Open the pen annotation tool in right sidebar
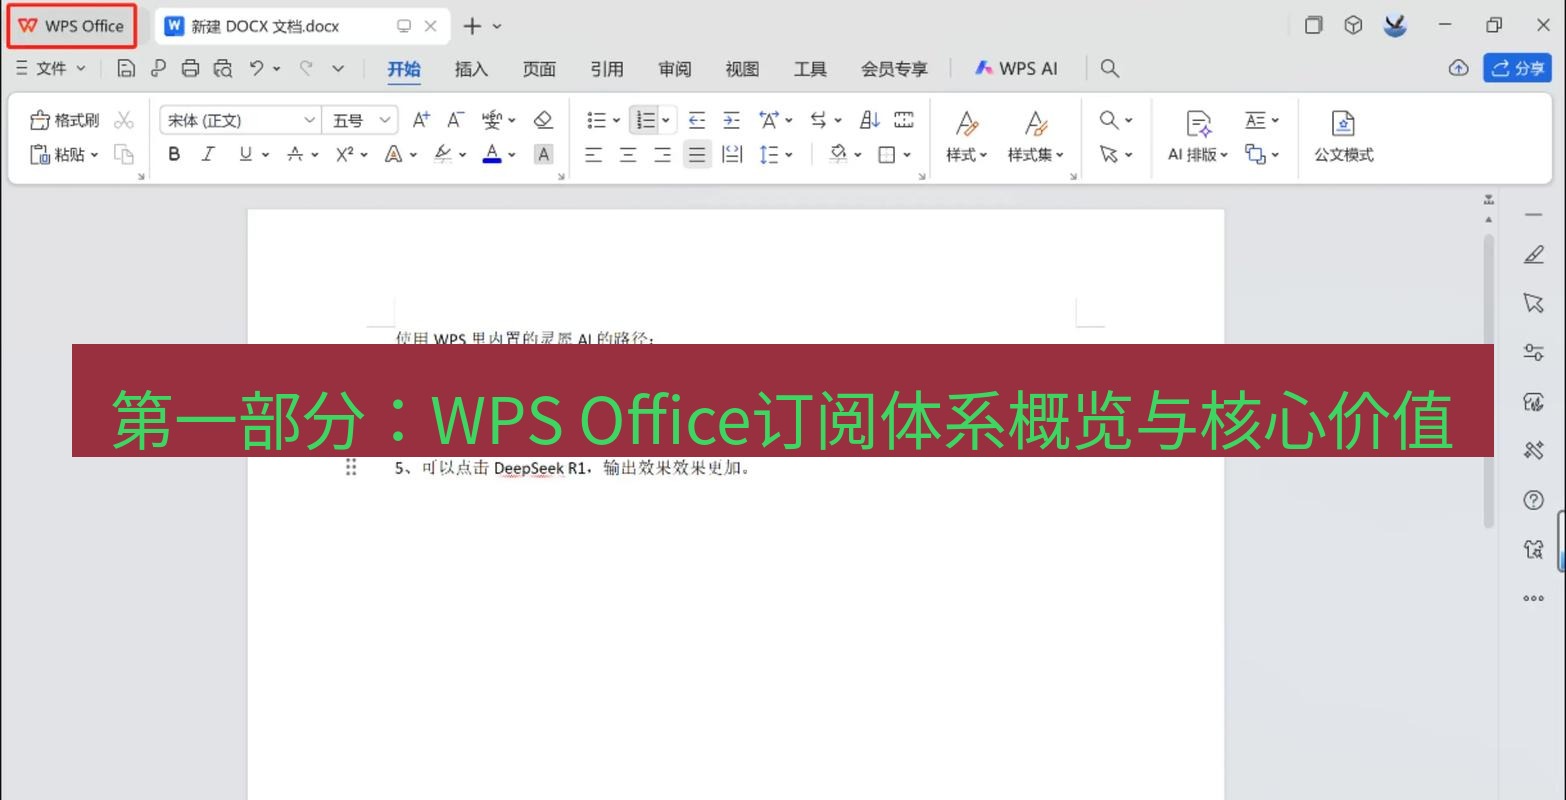This screenshot has height=800, width=1566. pyautogui.click(x=1533, y=255)
